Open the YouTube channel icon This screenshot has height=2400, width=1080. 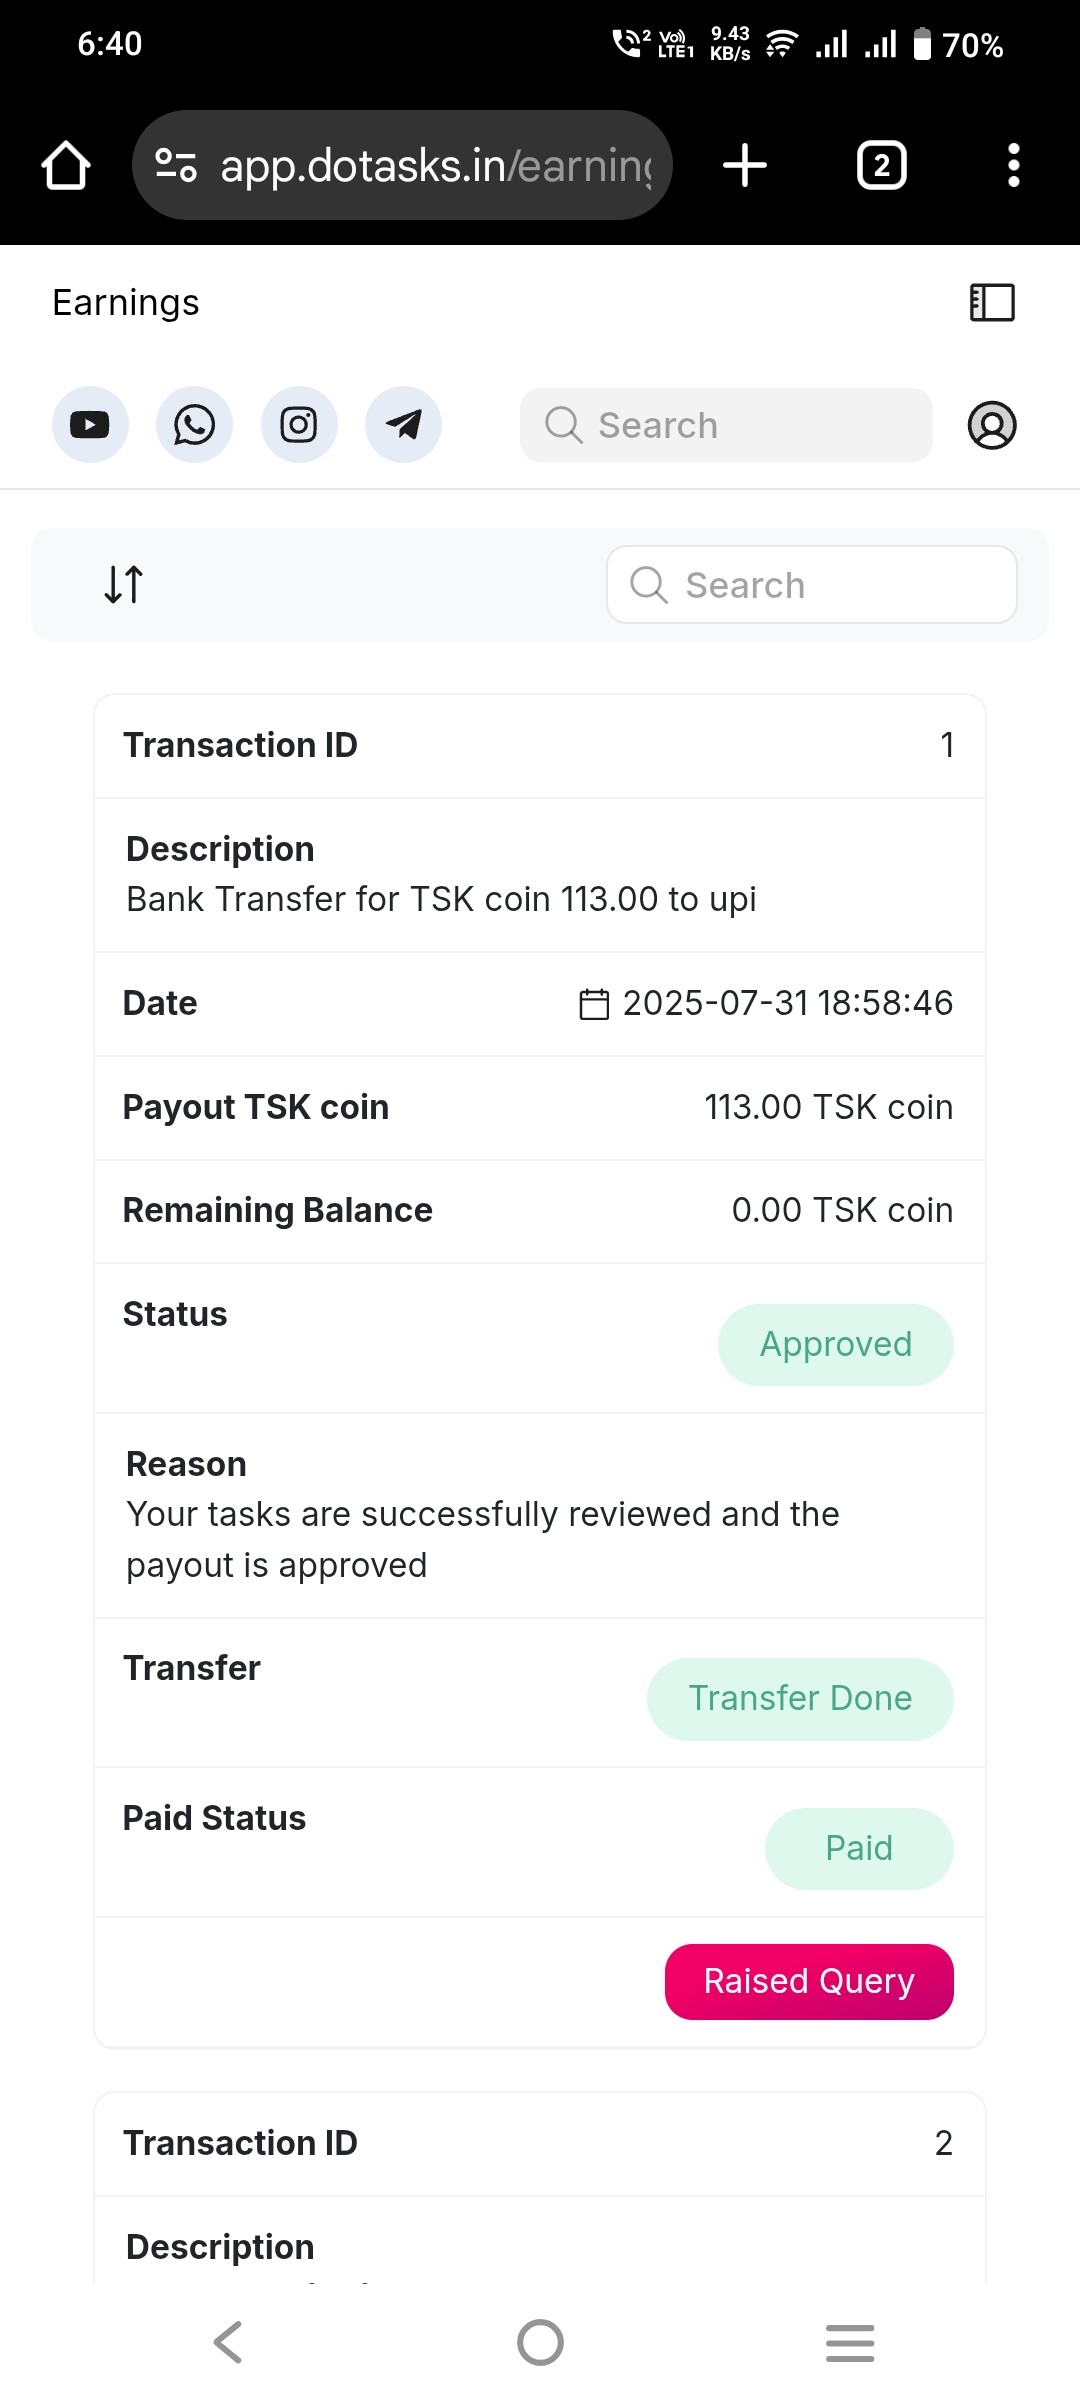90,425
